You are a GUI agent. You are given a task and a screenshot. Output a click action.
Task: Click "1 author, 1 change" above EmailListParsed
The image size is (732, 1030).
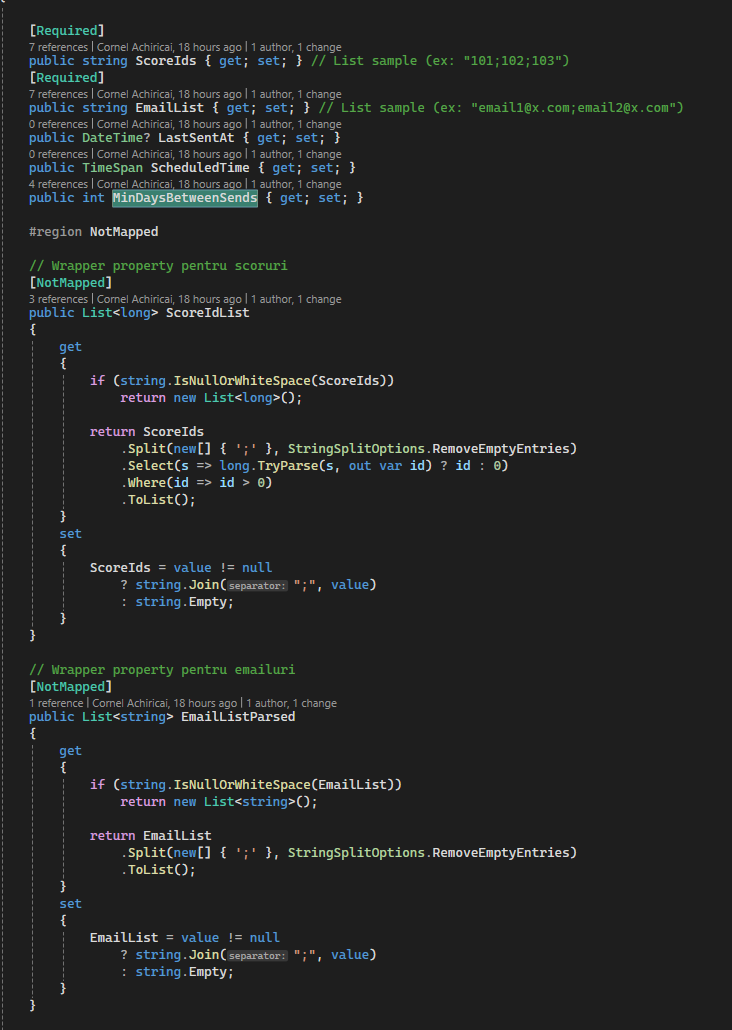[291, 703]
